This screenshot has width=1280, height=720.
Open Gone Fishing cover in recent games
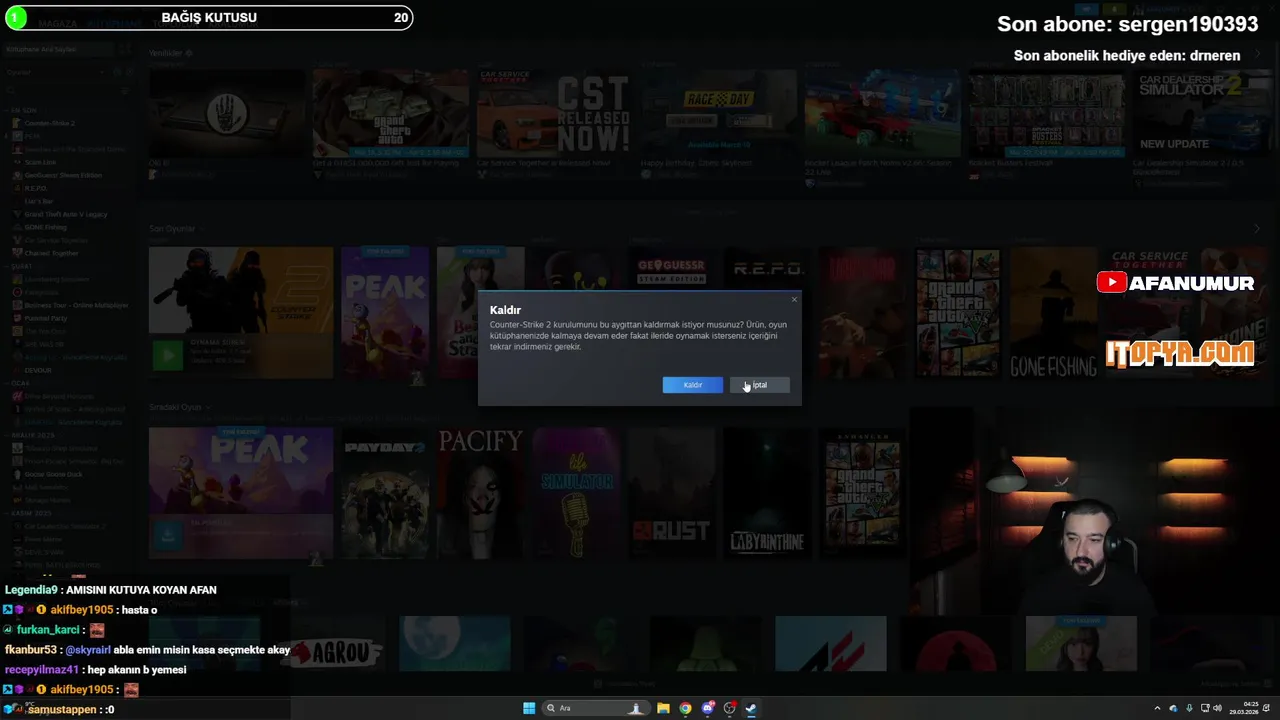1054,312
